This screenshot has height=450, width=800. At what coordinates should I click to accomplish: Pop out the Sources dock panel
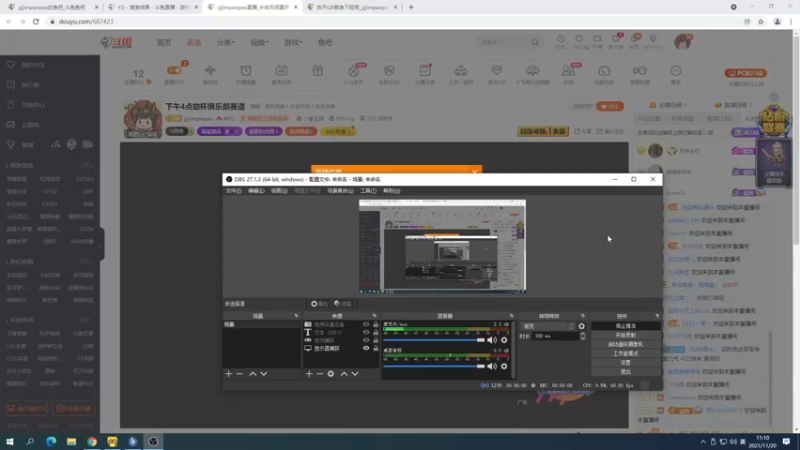click(374, 316)
